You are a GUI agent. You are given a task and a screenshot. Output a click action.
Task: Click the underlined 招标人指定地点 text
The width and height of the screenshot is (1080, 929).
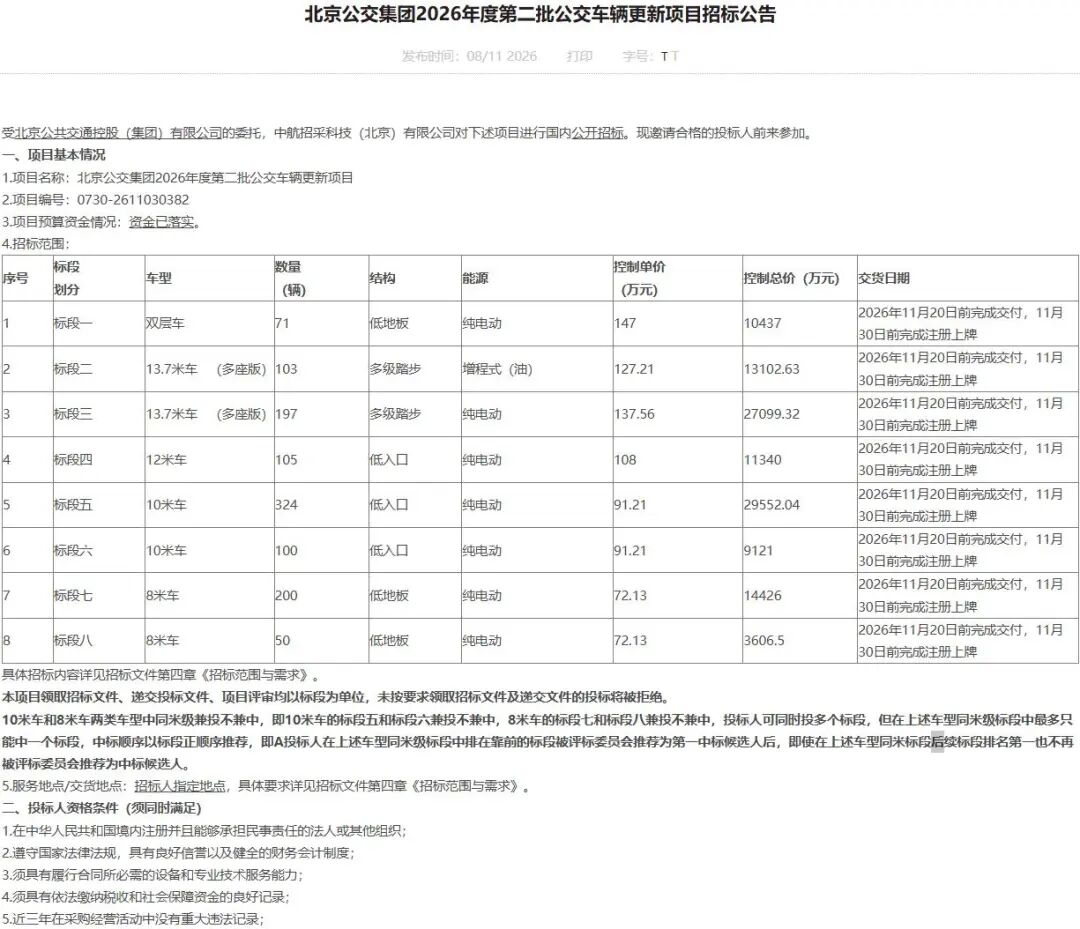pos(180,786)
